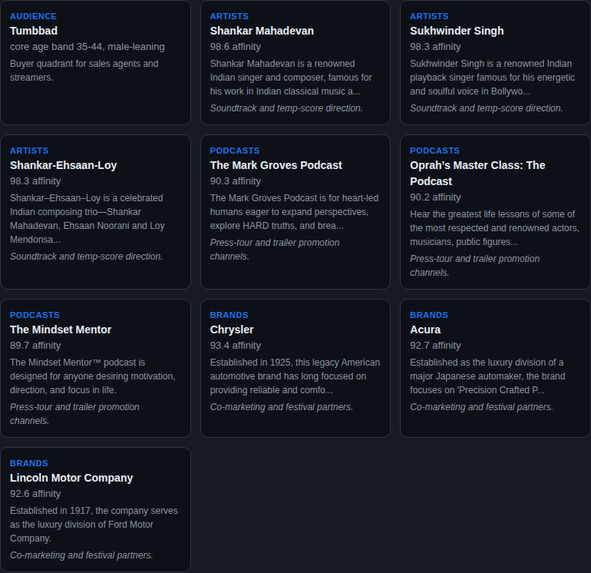Screen dimensions: 591x573
Task: Open the Shankar-Ehsaan-Loy card title
Action: (63, 165)
